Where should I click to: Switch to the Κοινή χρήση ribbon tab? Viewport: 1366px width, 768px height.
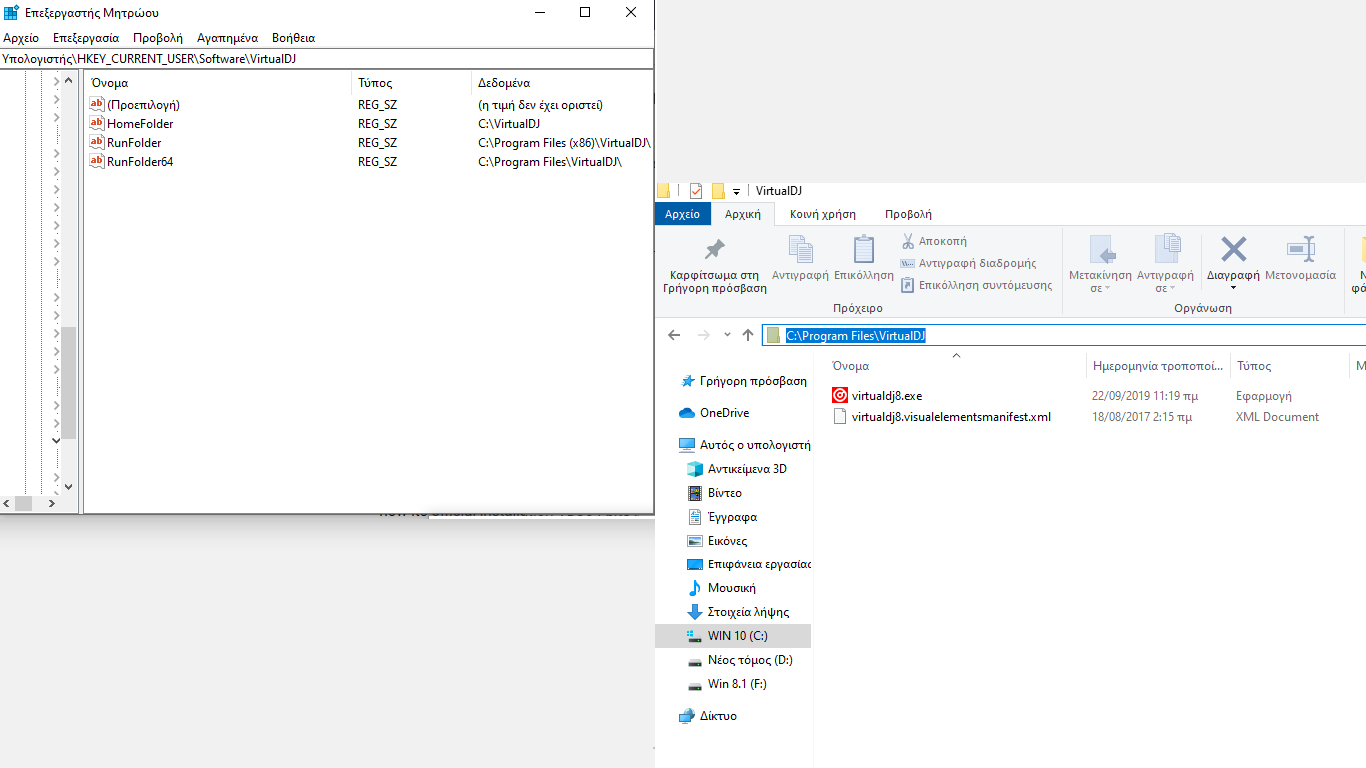822,214
